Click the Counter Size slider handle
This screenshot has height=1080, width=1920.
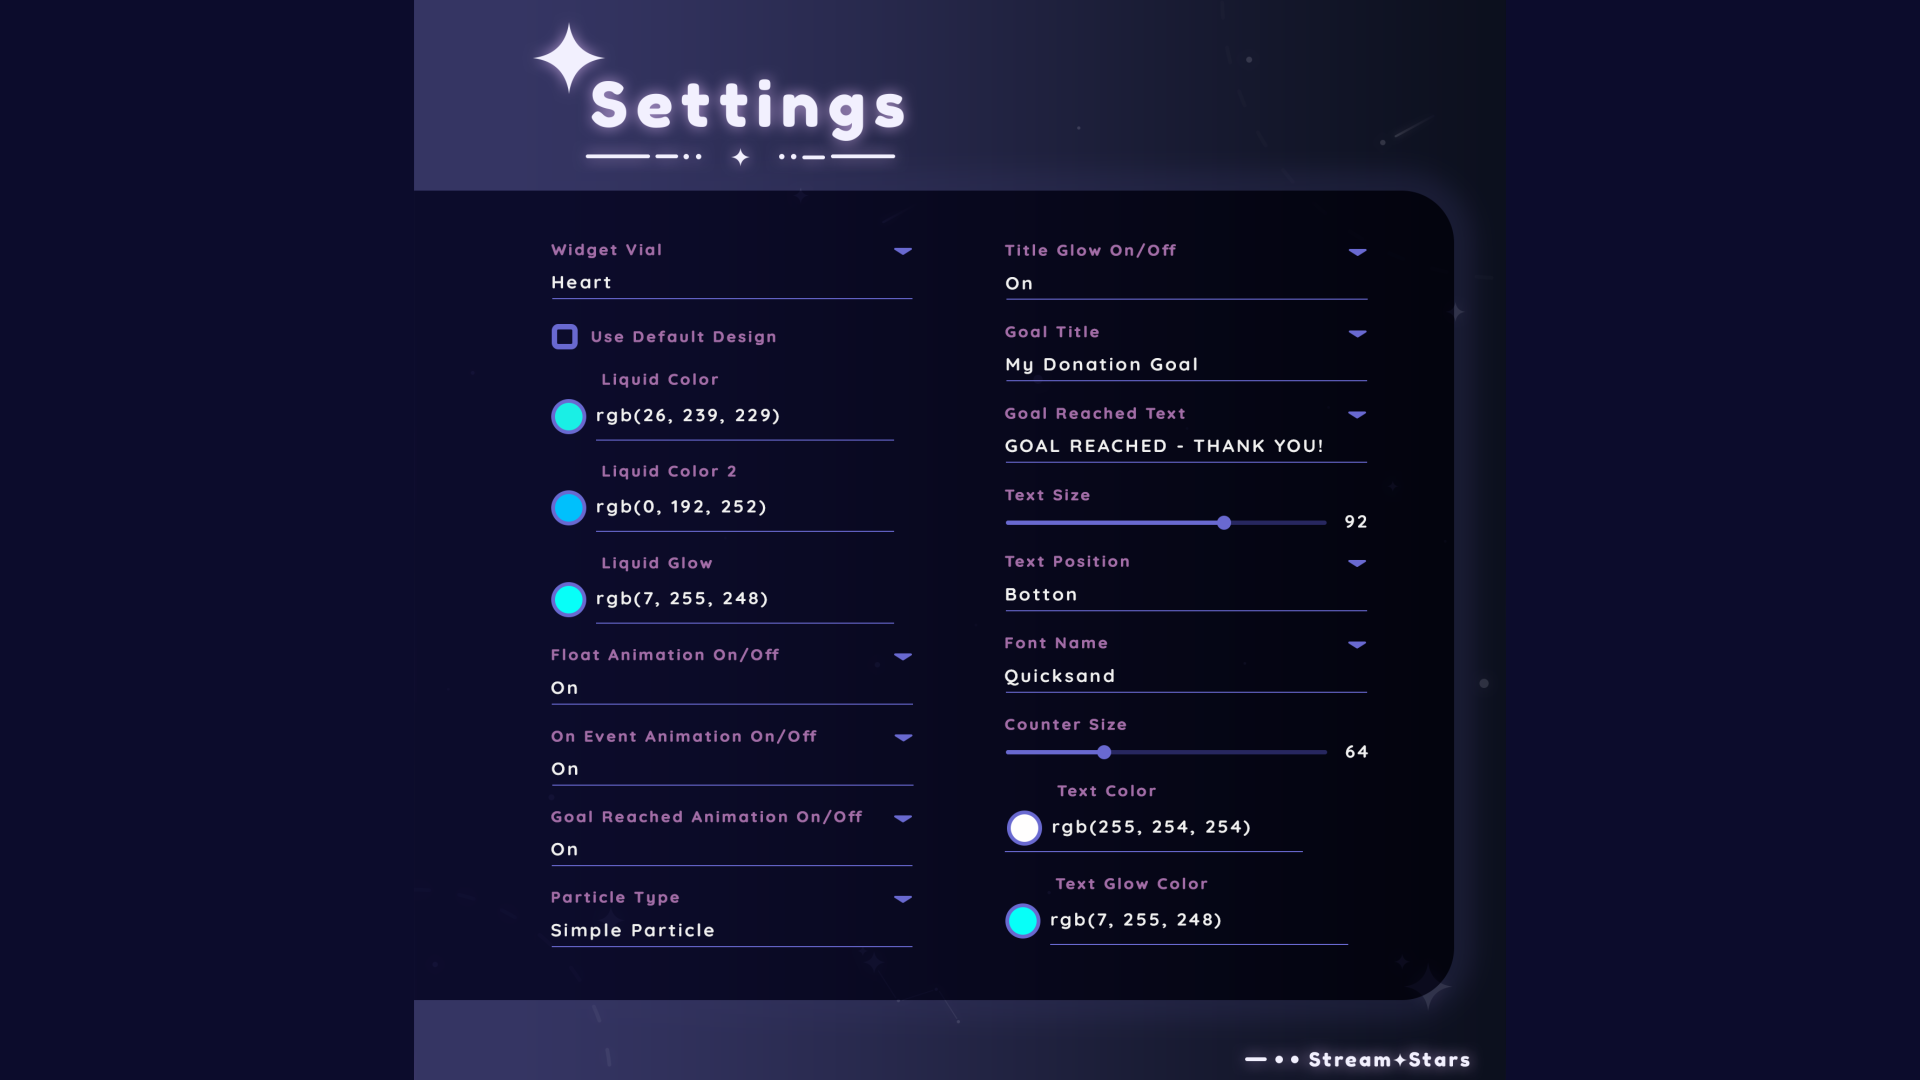(x=1104, y=752)
